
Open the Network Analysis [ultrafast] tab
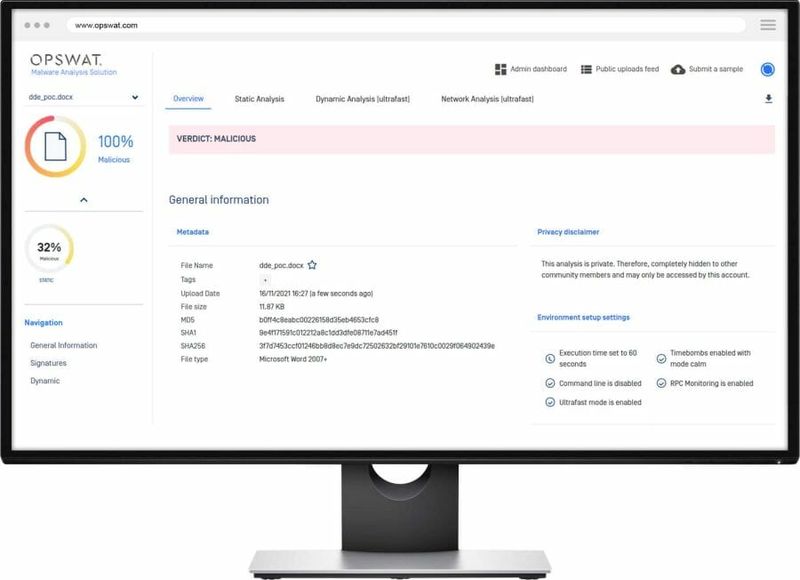click(x=487, y=99)
